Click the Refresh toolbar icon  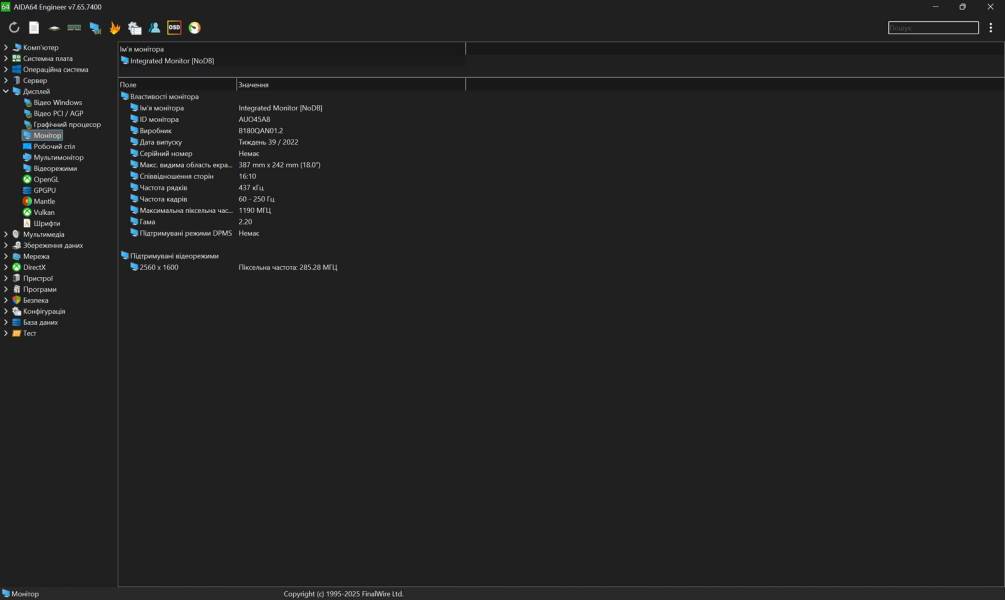(14, 28)
